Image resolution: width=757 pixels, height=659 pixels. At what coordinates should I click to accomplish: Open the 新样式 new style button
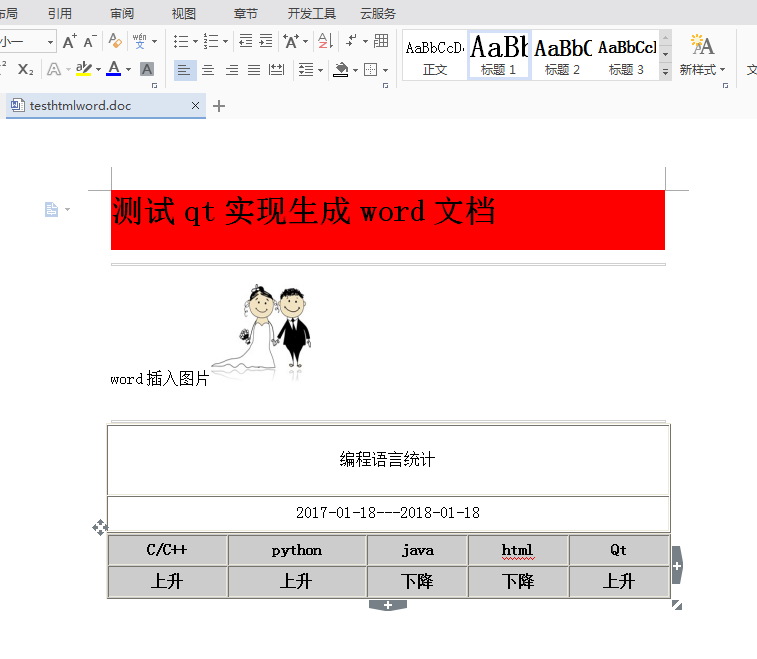click(702, 56)
